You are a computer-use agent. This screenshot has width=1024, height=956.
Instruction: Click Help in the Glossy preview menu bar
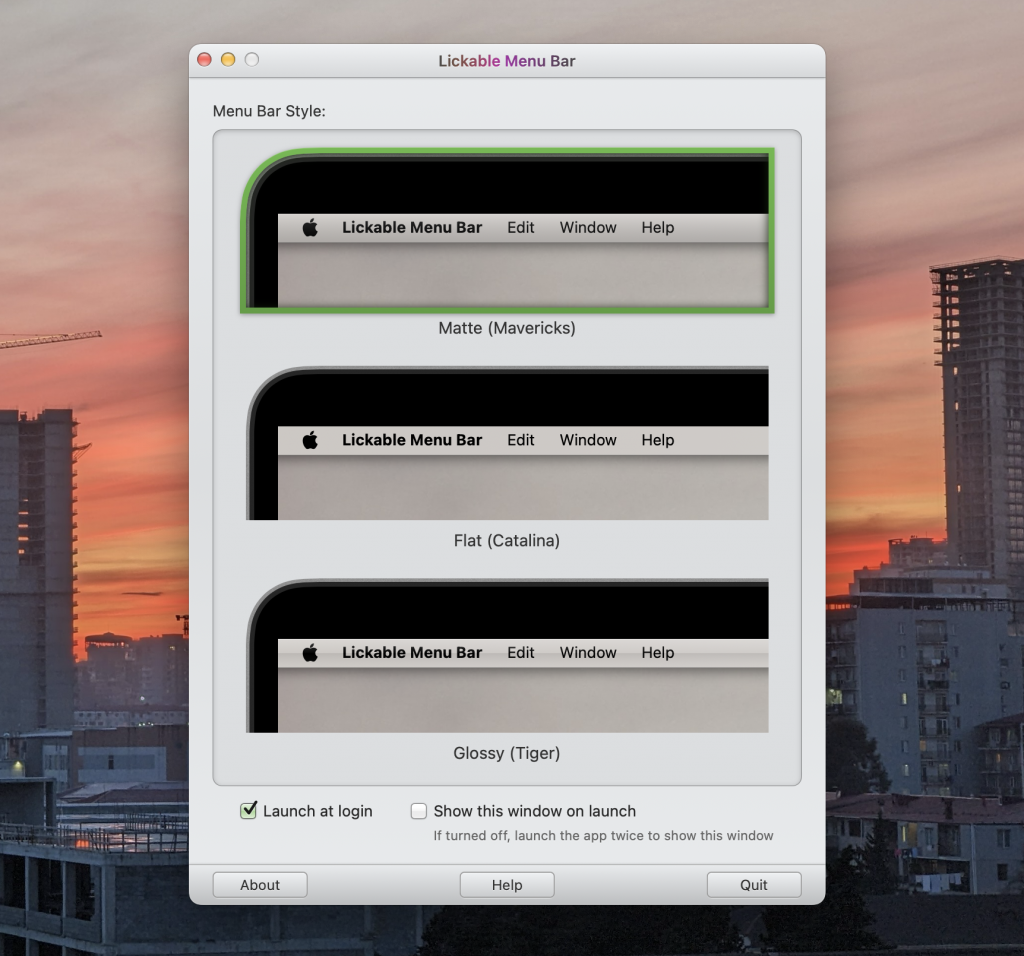click(658, 653)
